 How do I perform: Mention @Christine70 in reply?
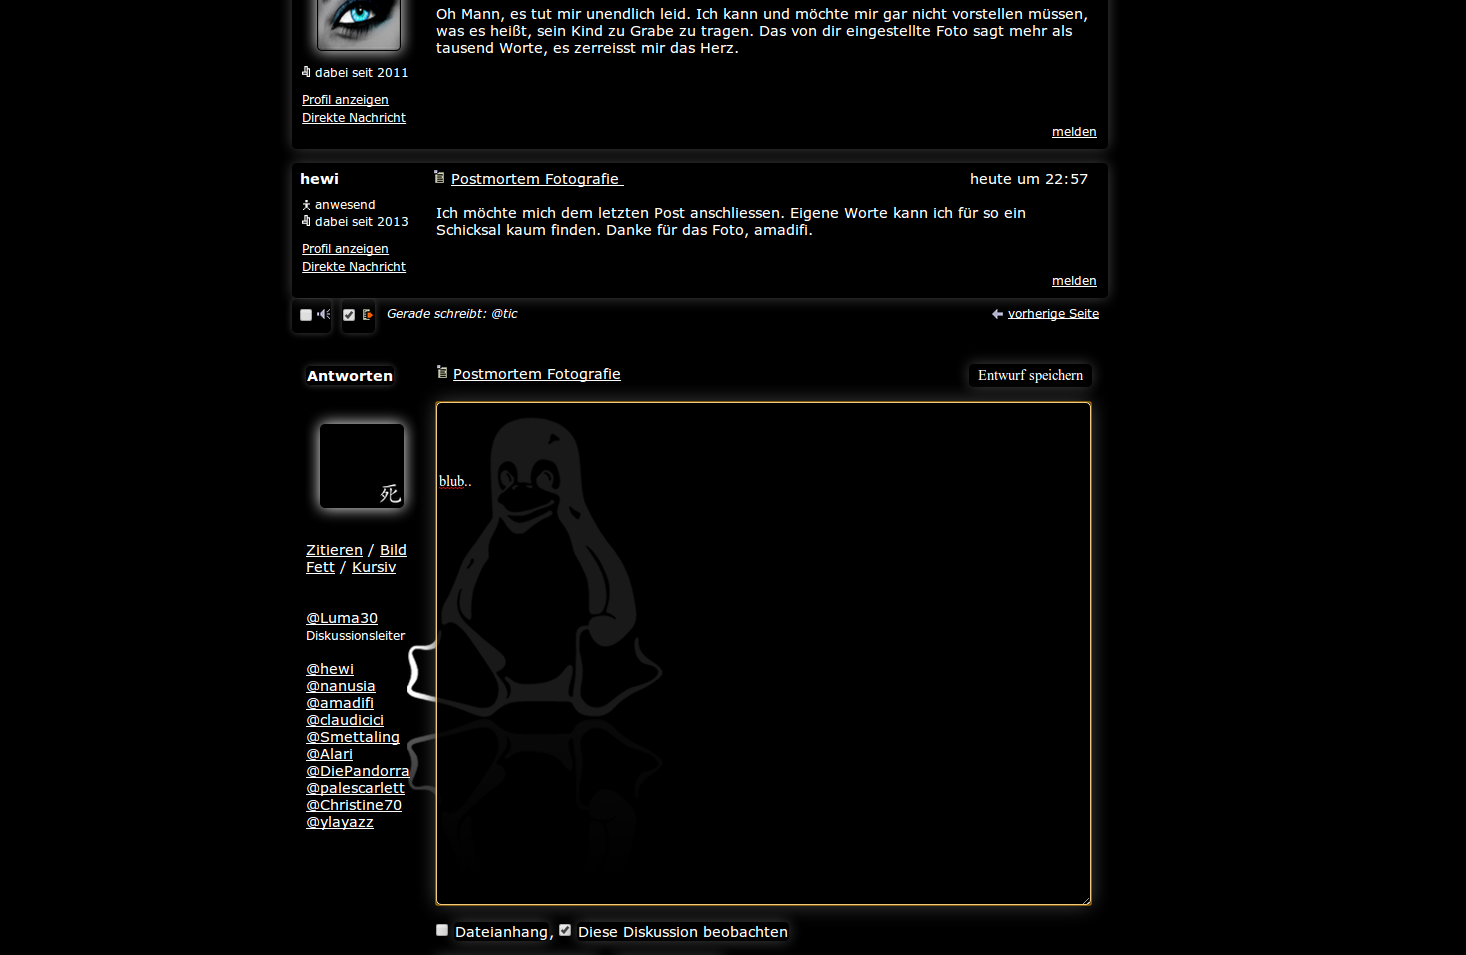[354, 805]
